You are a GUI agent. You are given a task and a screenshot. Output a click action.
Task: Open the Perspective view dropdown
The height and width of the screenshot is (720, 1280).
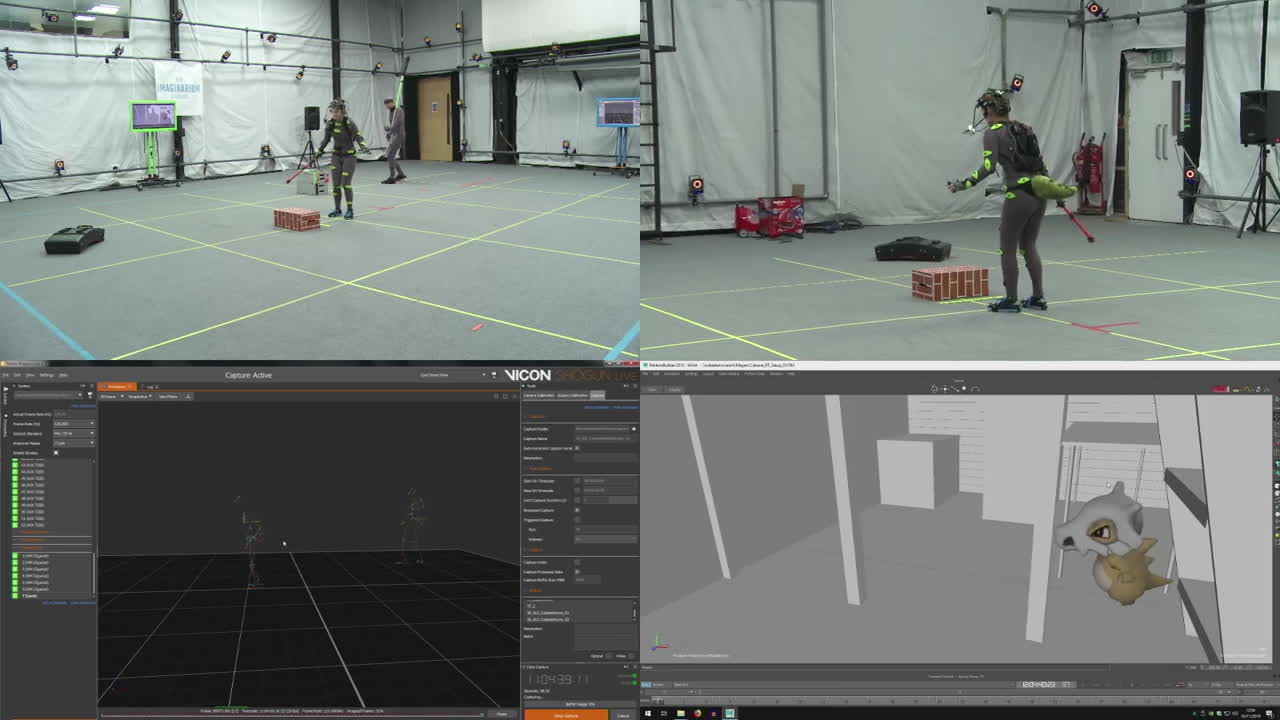coord(138,396)
